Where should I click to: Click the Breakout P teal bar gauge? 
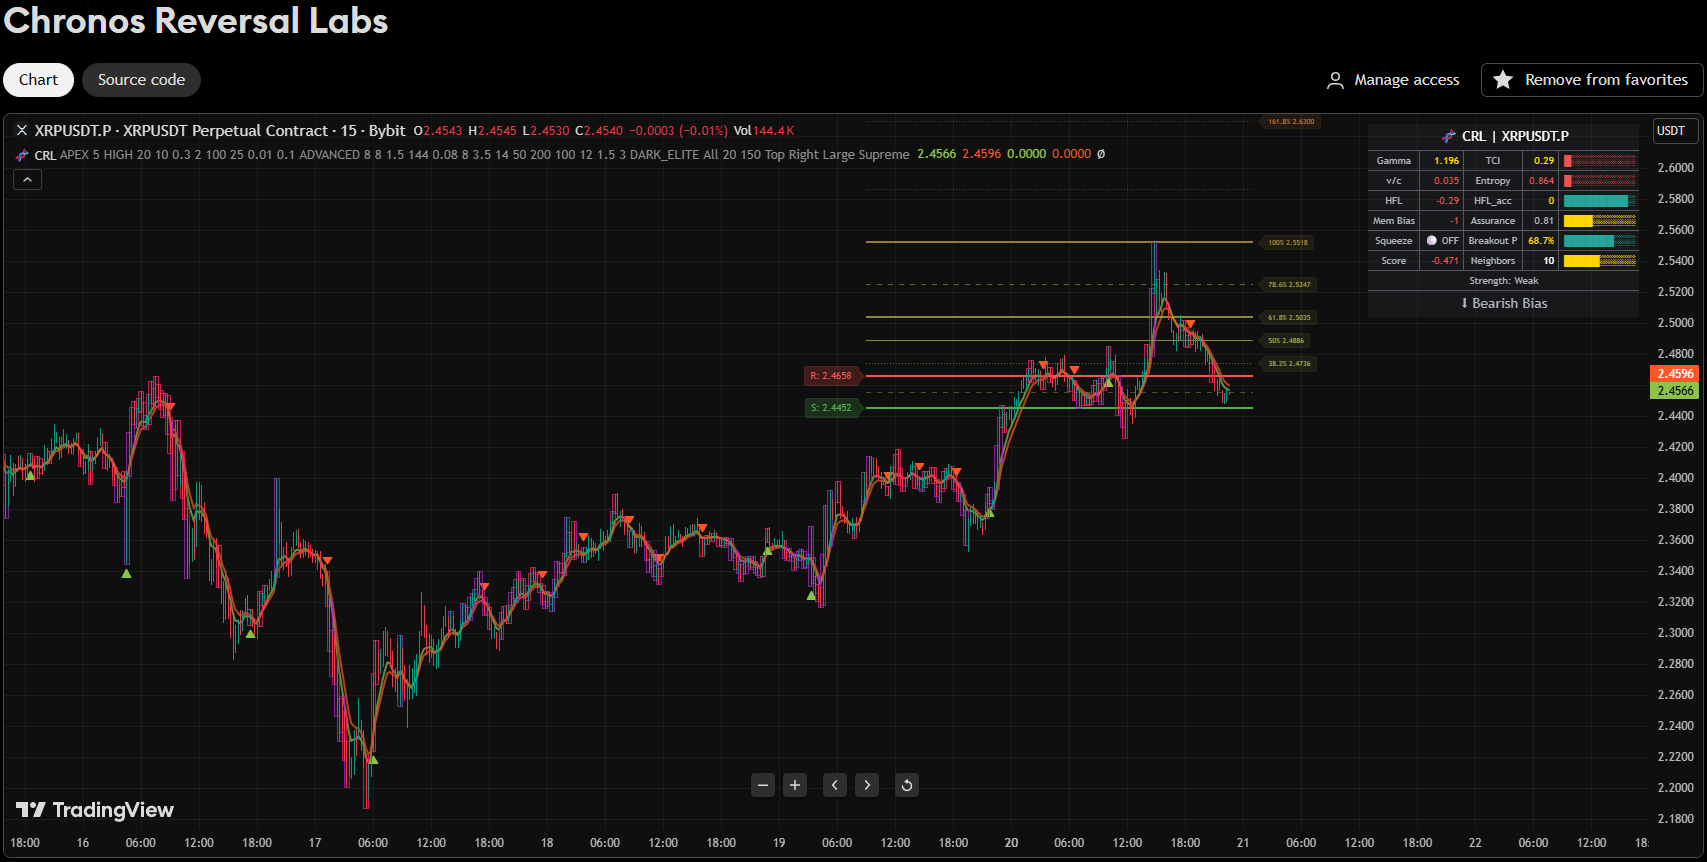pyautogui.click(x=1599, y=241)
